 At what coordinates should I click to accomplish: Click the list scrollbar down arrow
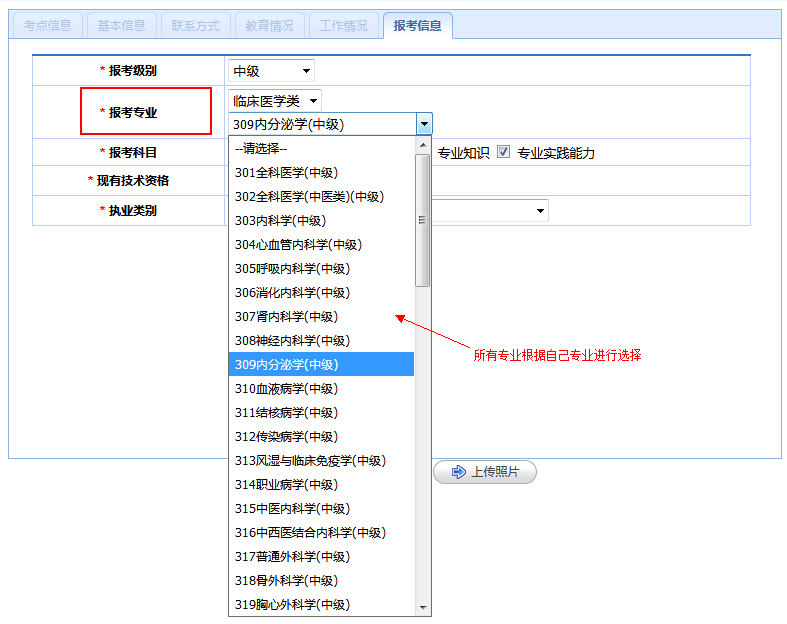tap(423, 608)
